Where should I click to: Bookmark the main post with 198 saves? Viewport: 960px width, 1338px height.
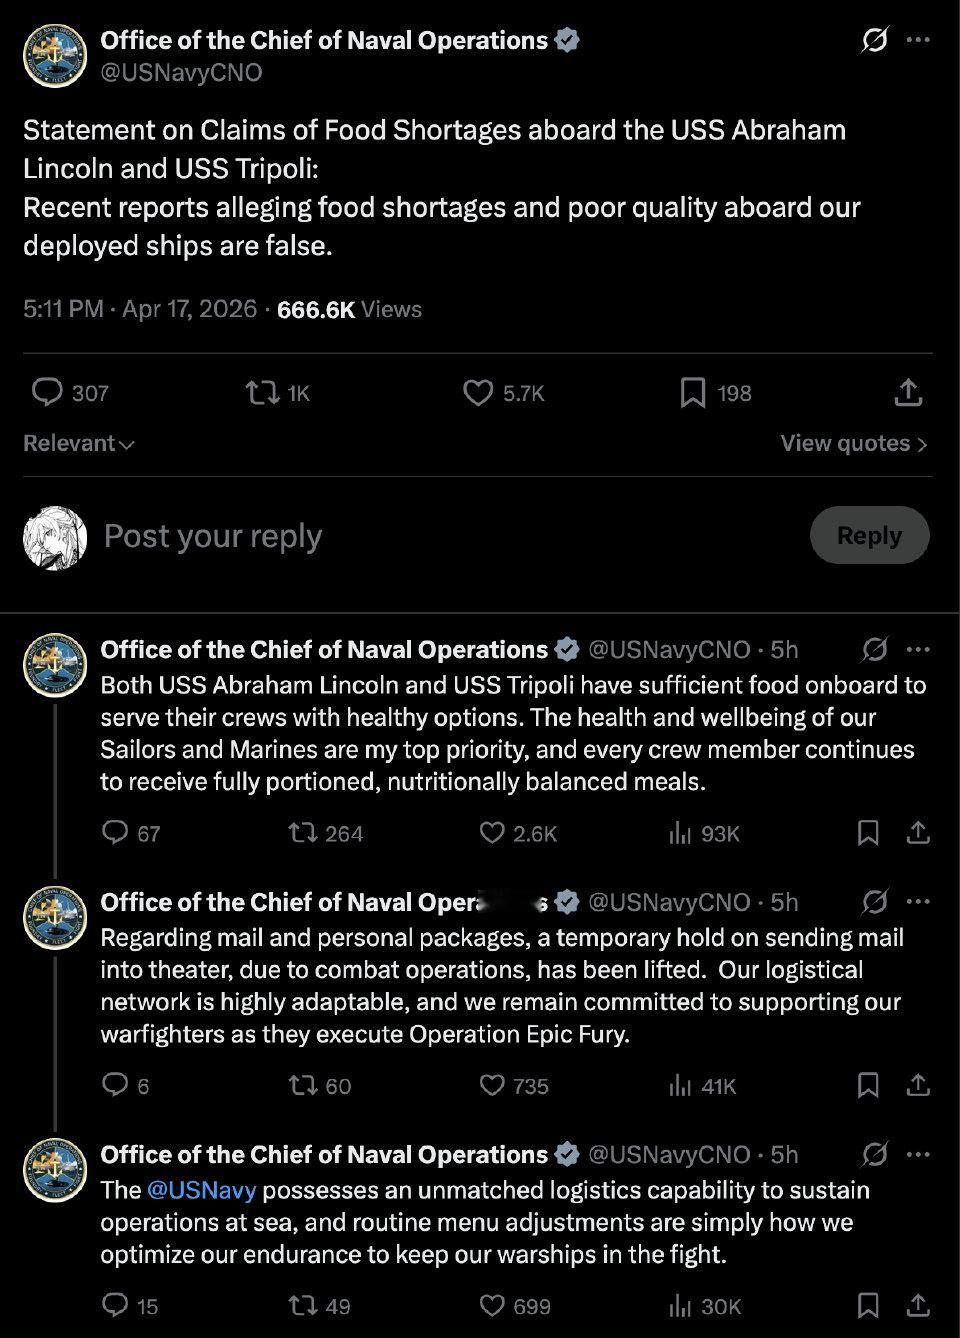693,392
